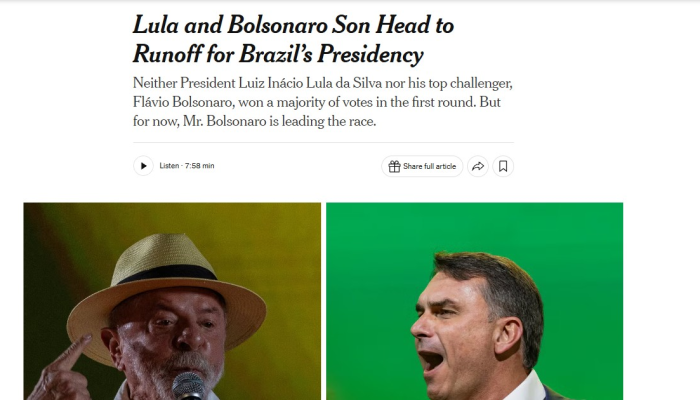Viewport: 700px width, 400px height.
Task: Click 'Runoff for Brazil's Presidency' headline line
Action: (278, 54)
